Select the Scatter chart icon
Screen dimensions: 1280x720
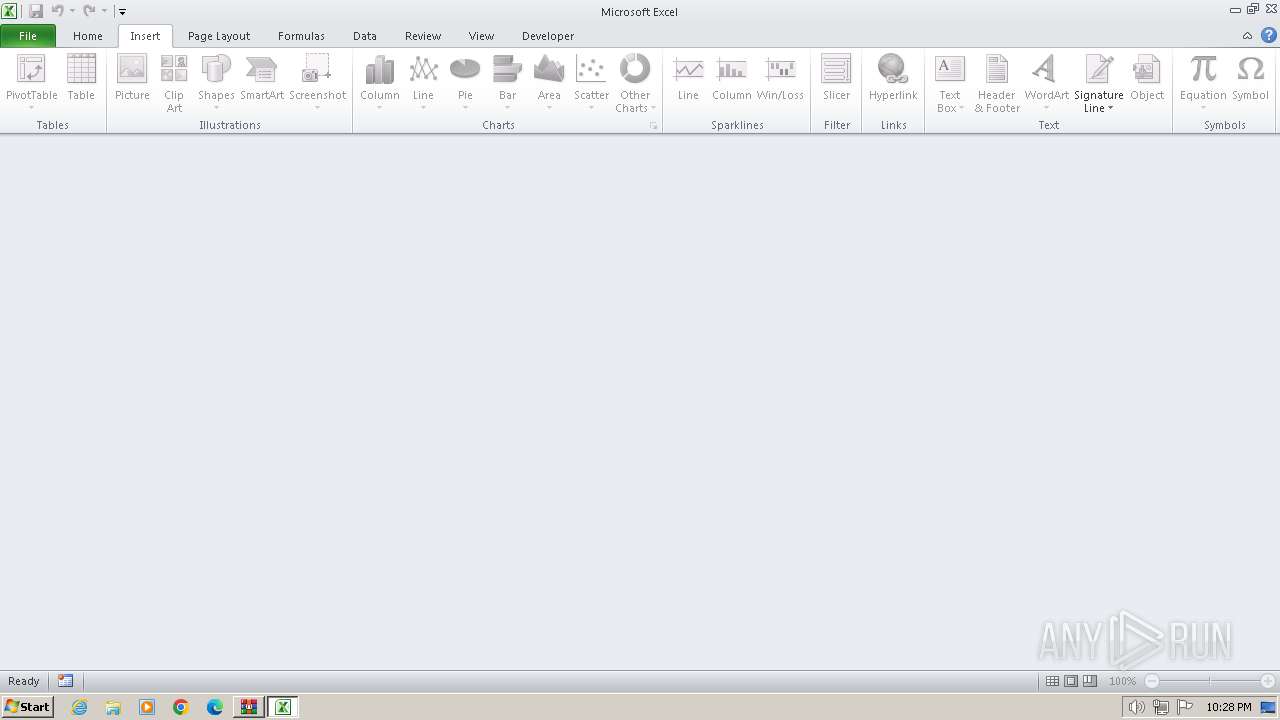[x=591, y=70]
